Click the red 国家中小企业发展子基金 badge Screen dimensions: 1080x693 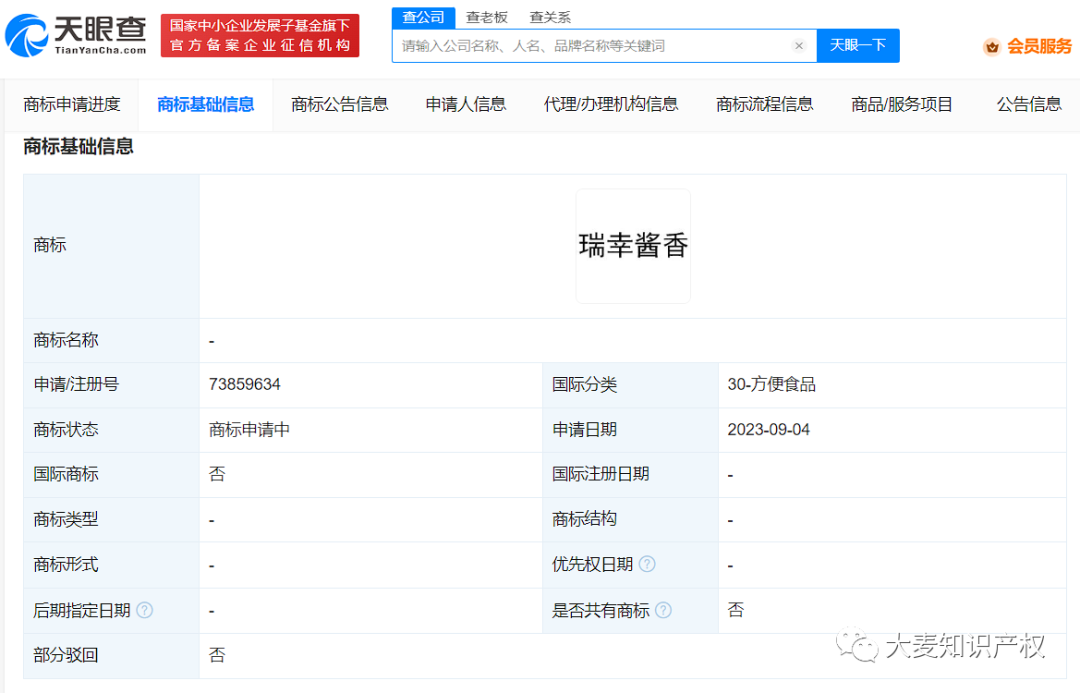260,35
